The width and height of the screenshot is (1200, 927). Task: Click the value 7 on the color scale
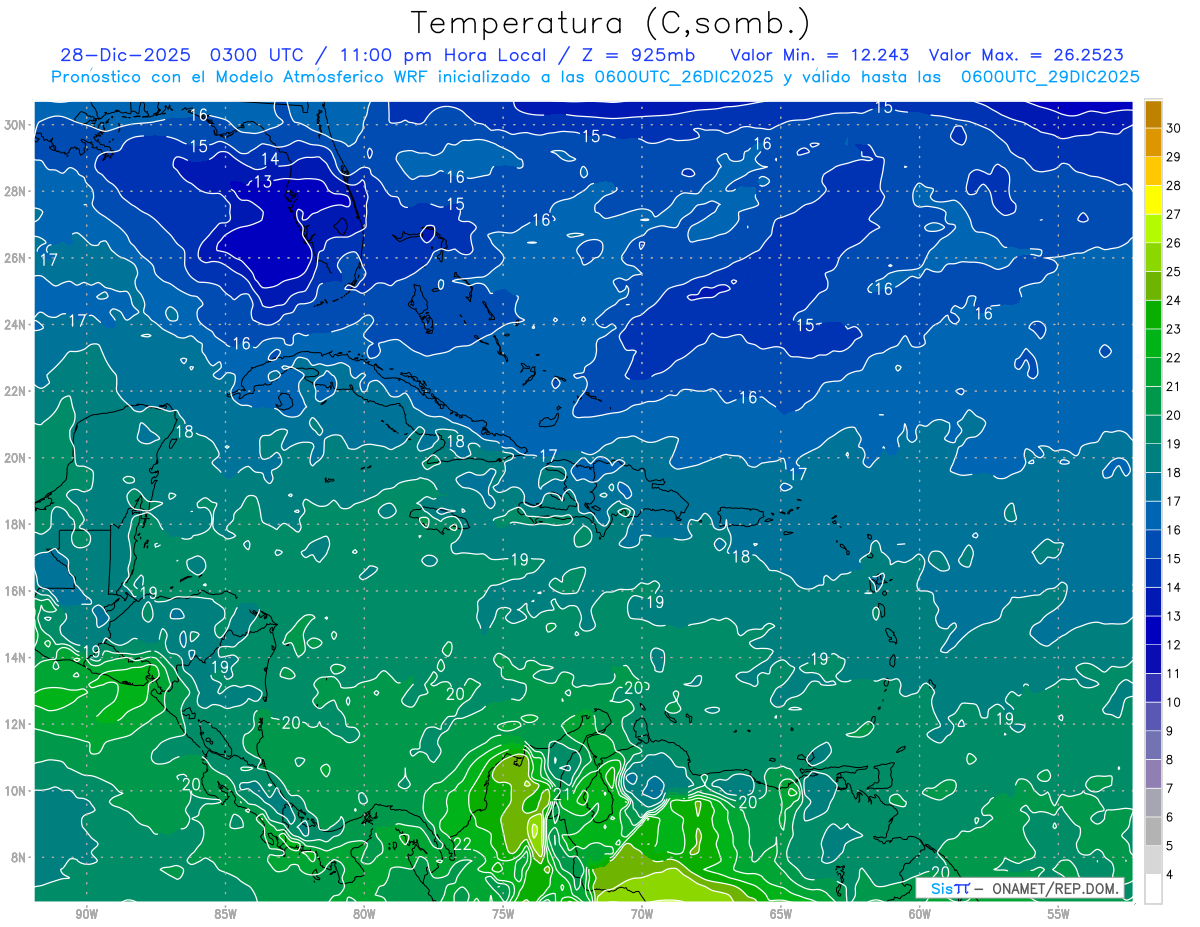point(1170,789)
